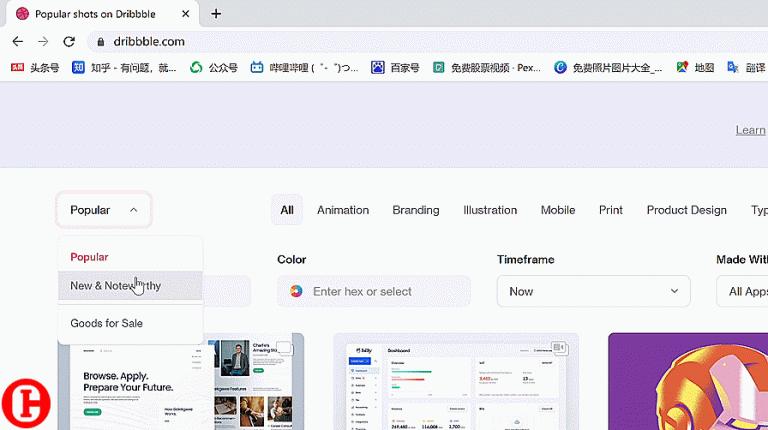The height and width of the screenshot is (430, 768).
Task: Click the video icon on the Dashboard shot
Action: pos(559,347)
